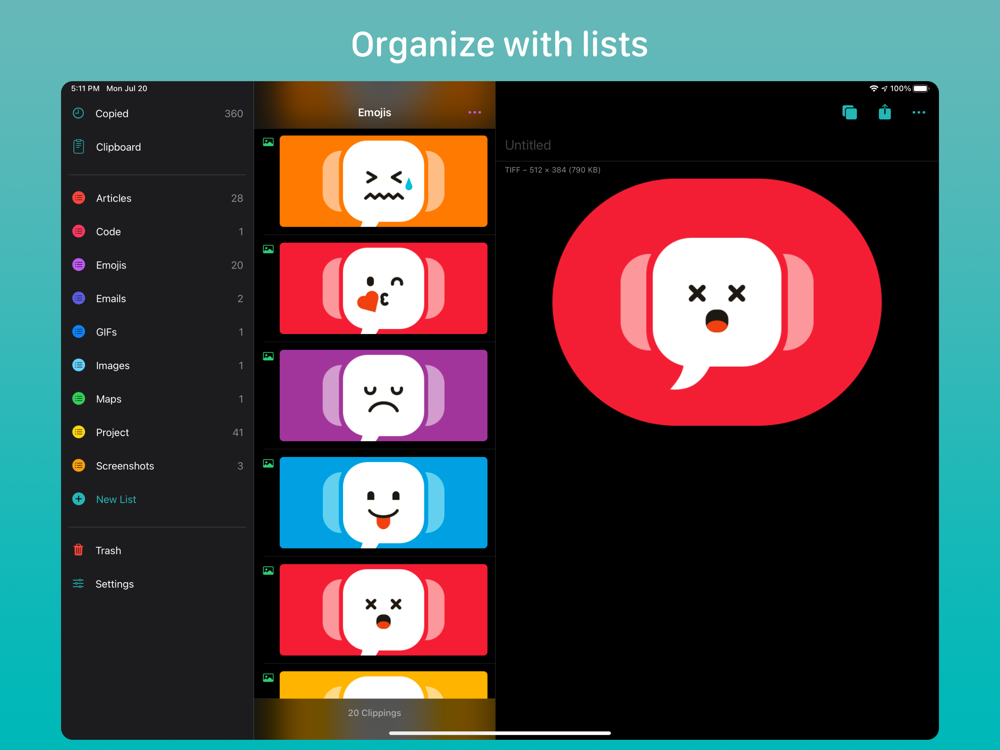The height and width of the screenshot is (750, 1000).
Task: Open the Emojis list
Action: [x=157, y=265]
